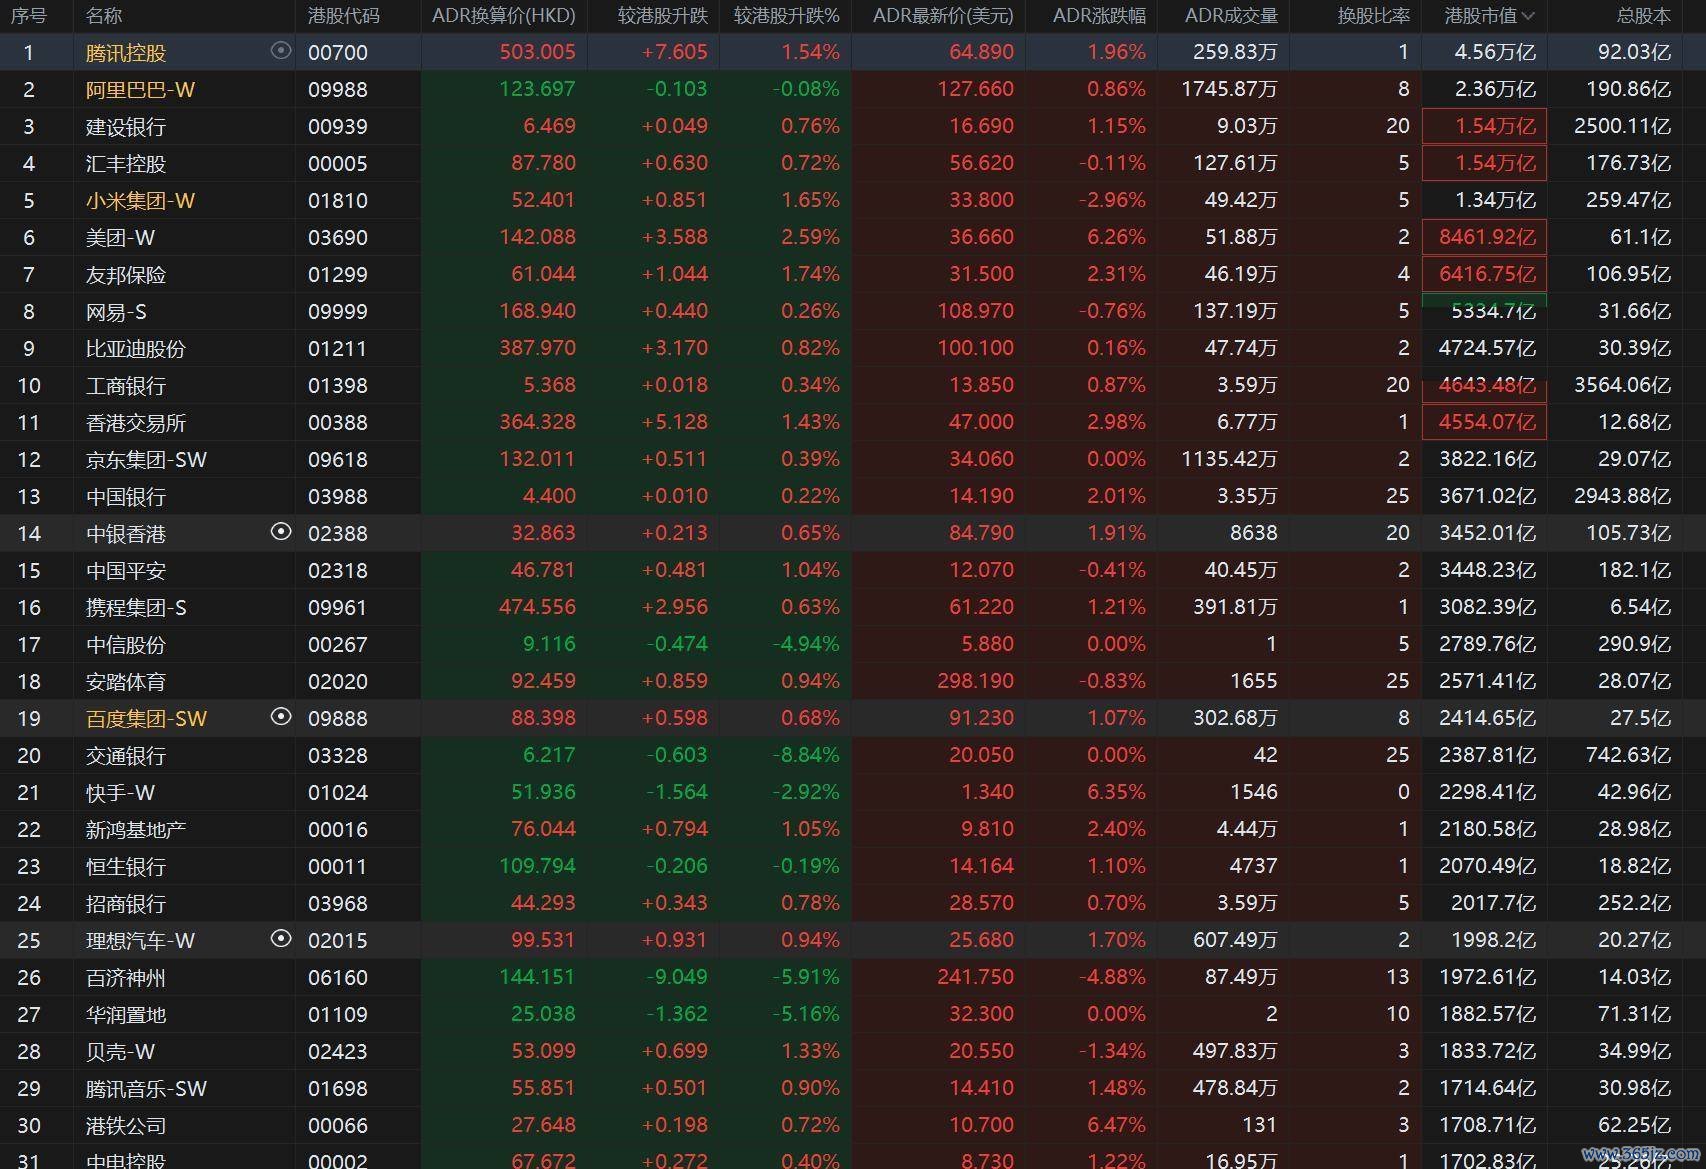Click the ADR price 503.005
The width and height of the screenshot is (1706, 1169).
pos(537,52)
